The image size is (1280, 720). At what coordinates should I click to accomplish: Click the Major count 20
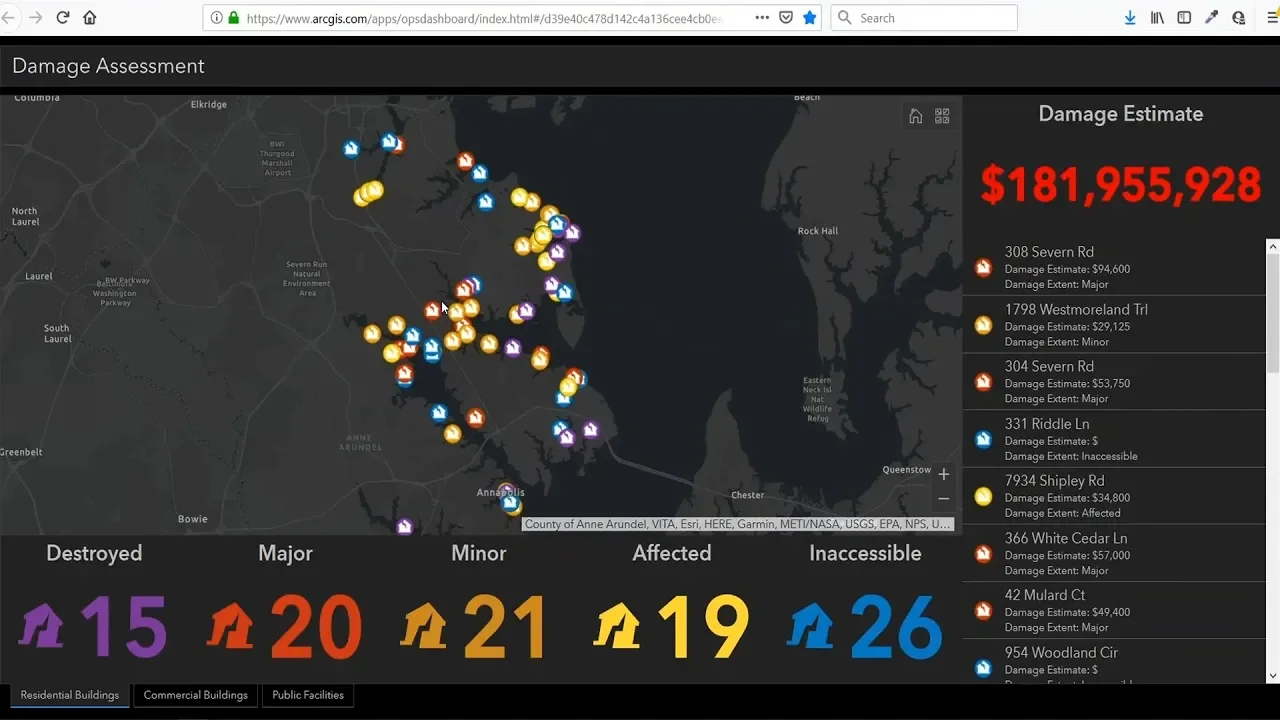(316, 628)
